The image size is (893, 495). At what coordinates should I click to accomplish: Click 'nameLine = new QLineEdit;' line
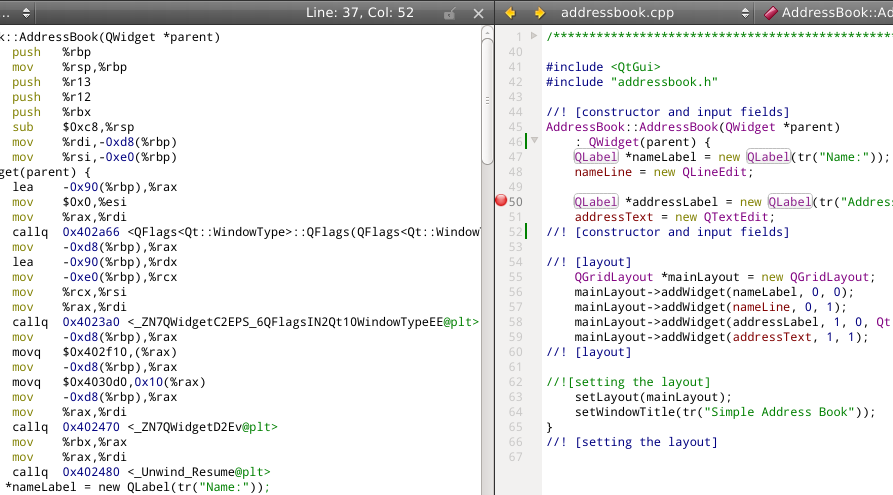[663, 172]
